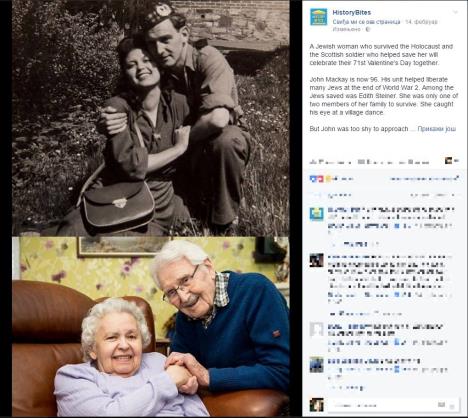Open the post options chevron beside HistoryBites

[x=455, y=12]
